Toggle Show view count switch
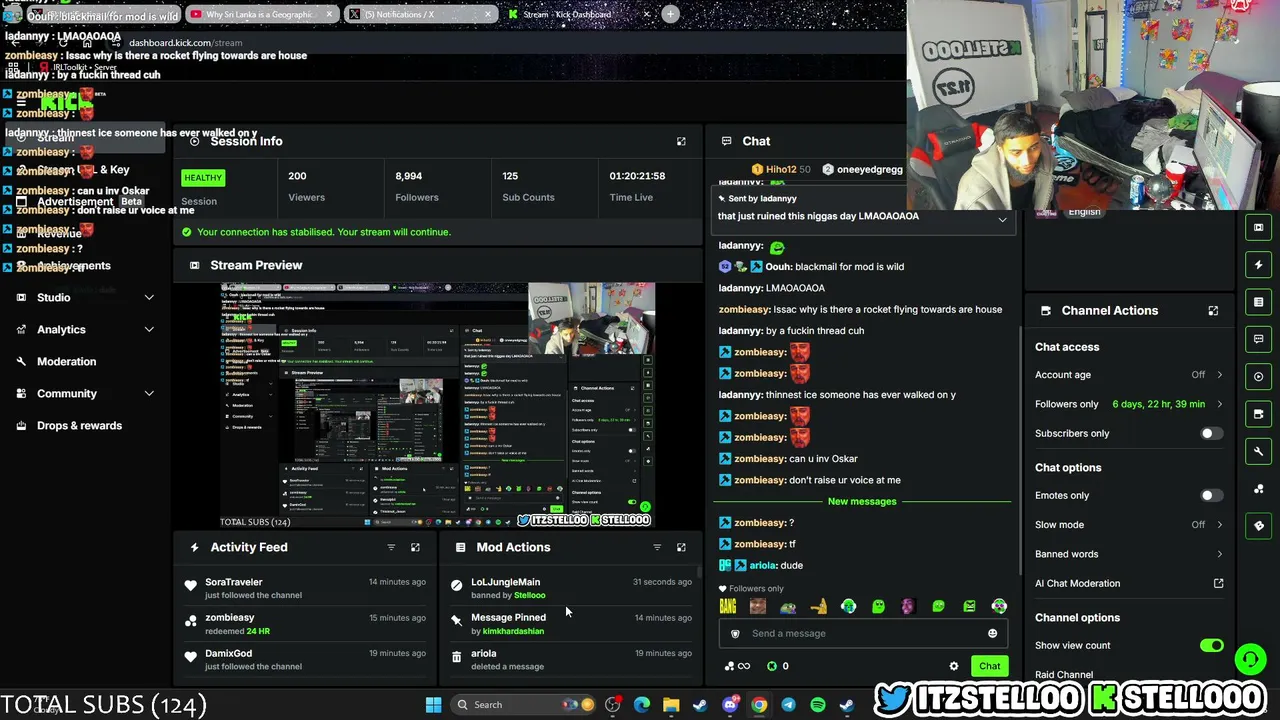This screenshot has width=1280, height=720. pyautogui.click(x=1211, y=646)
